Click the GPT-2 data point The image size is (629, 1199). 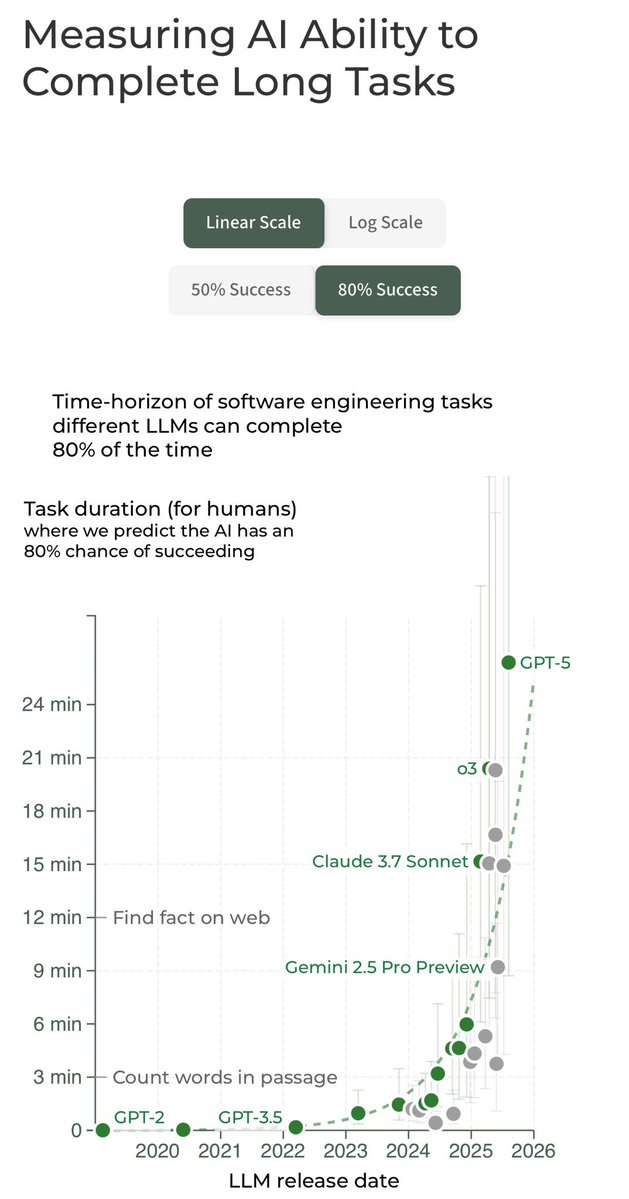(102, 1130)
